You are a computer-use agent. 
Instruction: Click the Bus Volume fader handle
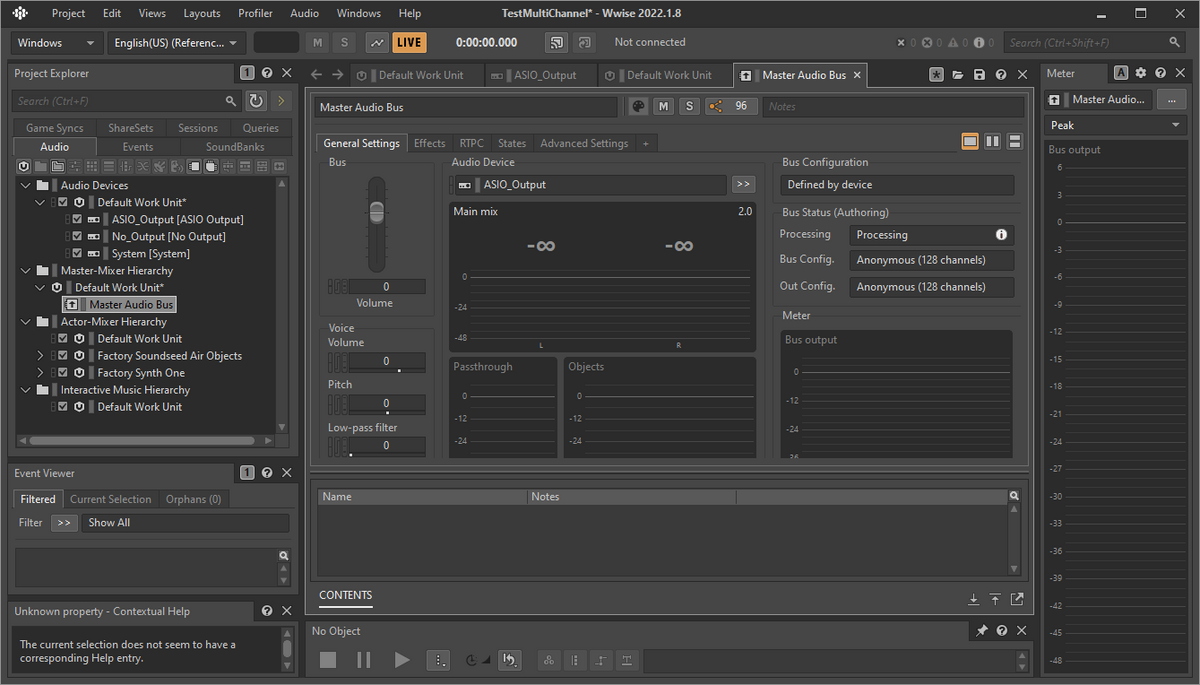[376, 212]
